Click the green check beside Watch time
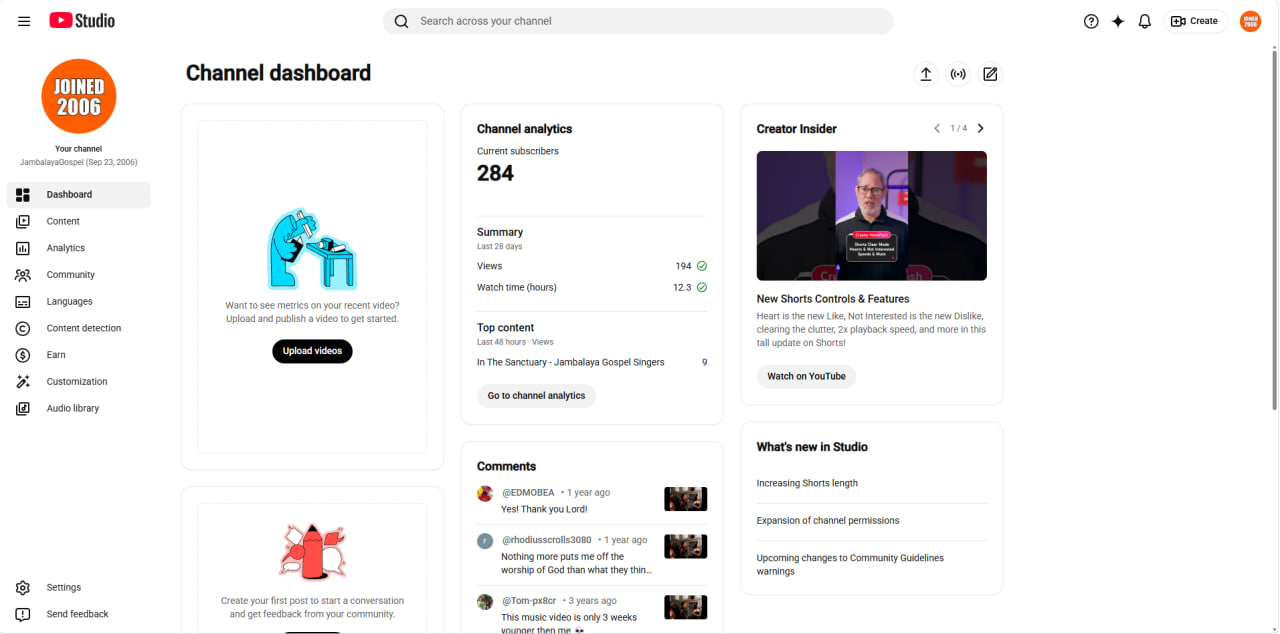1280x634 pixels. click(702, 287)
